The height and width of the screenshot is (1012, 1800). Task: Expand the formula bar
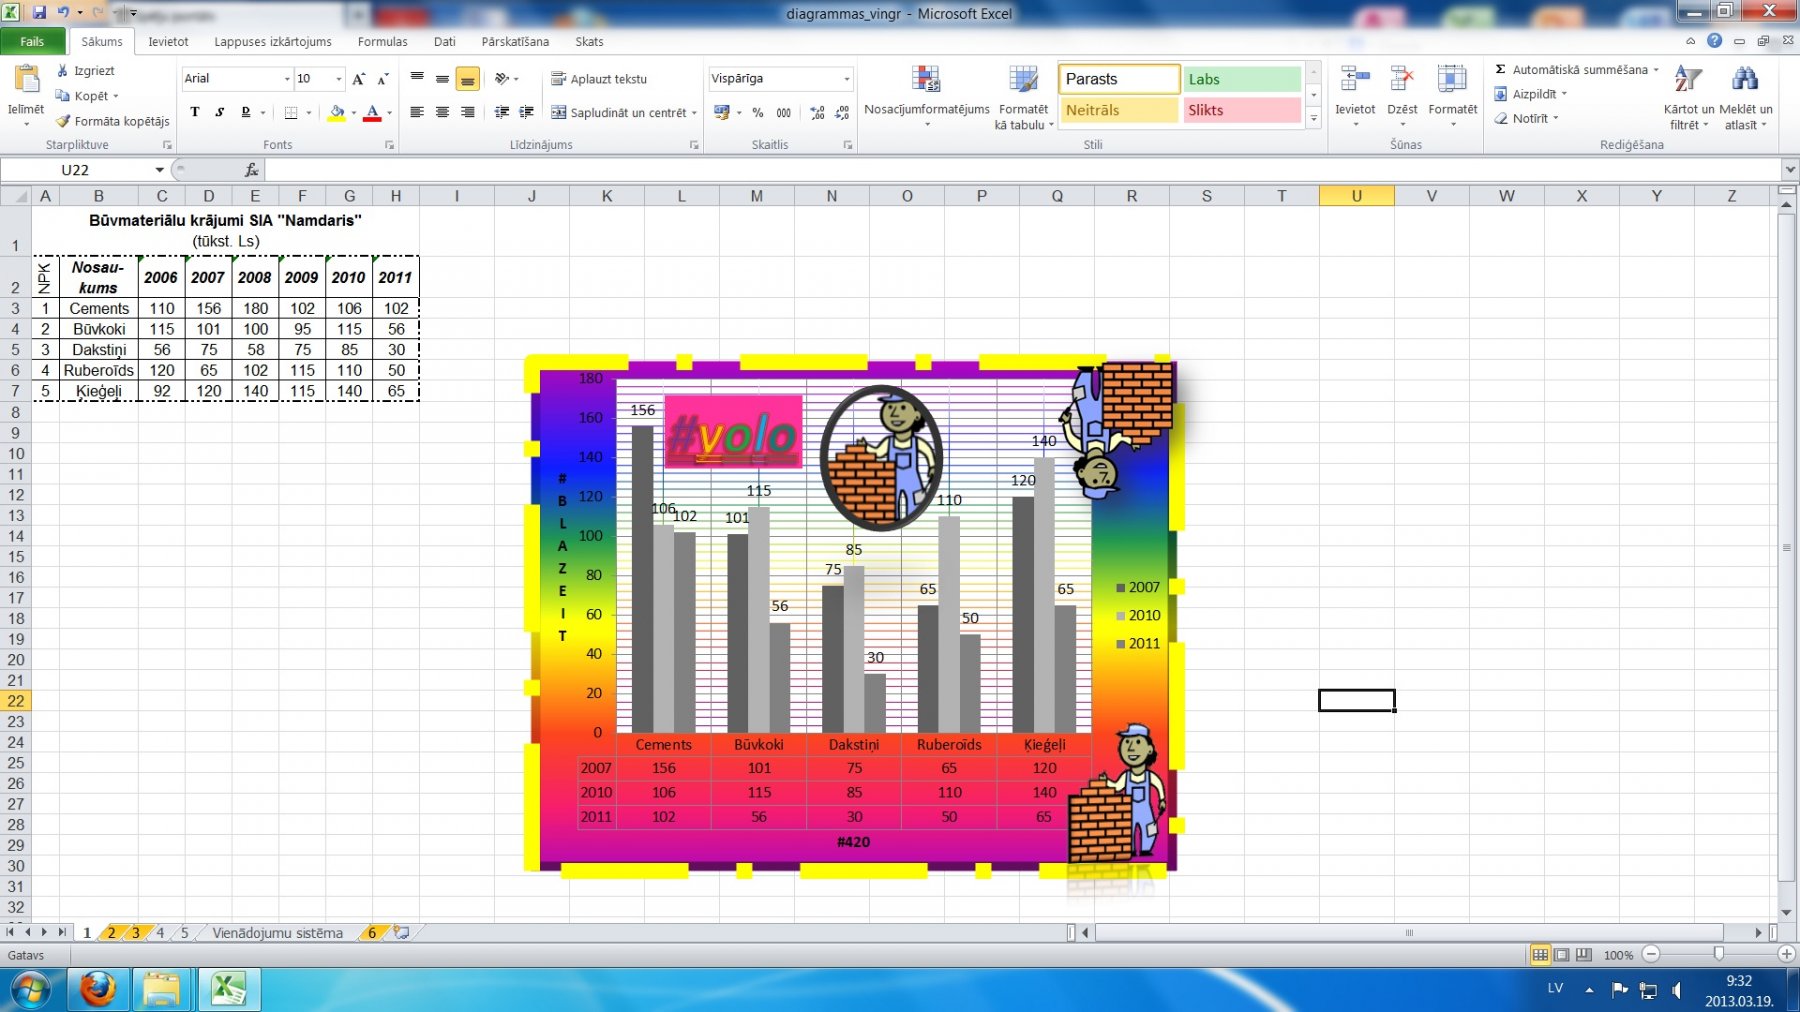1790,170
